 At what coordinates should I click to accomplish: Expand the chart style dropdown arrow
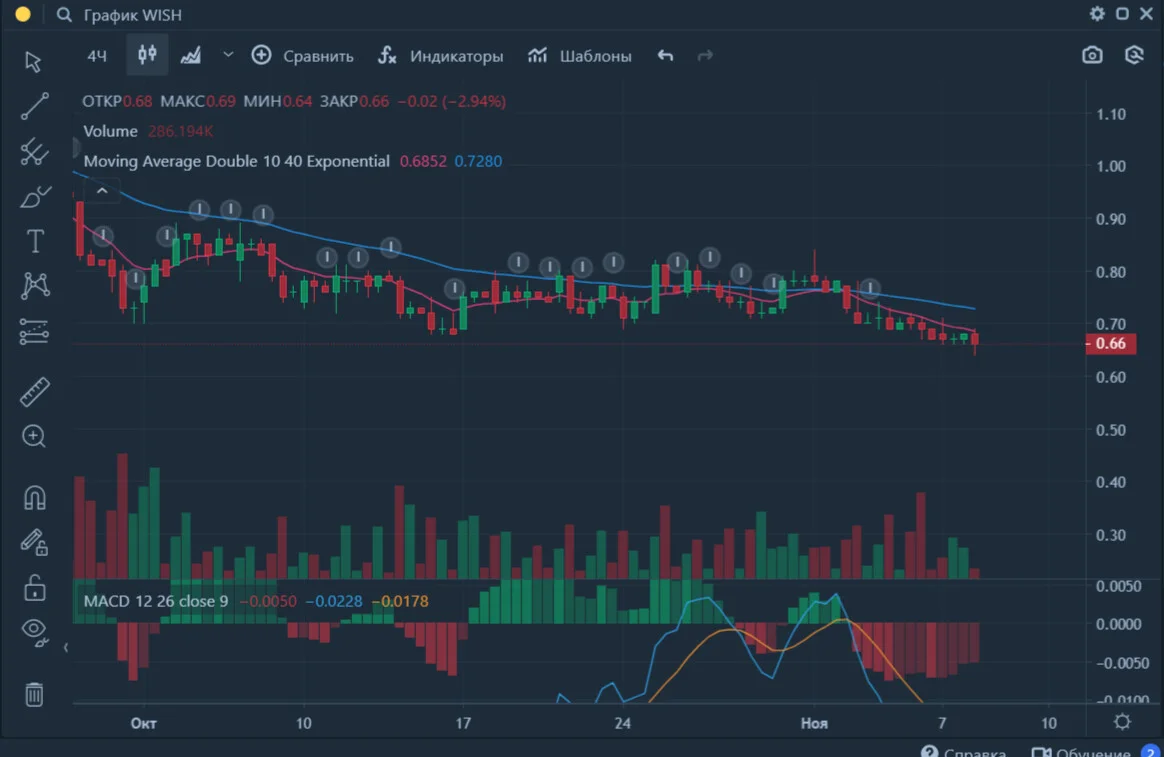[x=228, y=55]
